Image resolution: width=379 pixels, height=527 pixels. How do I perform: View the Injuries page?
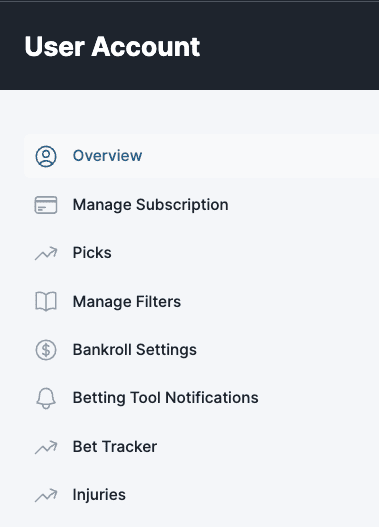99,495
